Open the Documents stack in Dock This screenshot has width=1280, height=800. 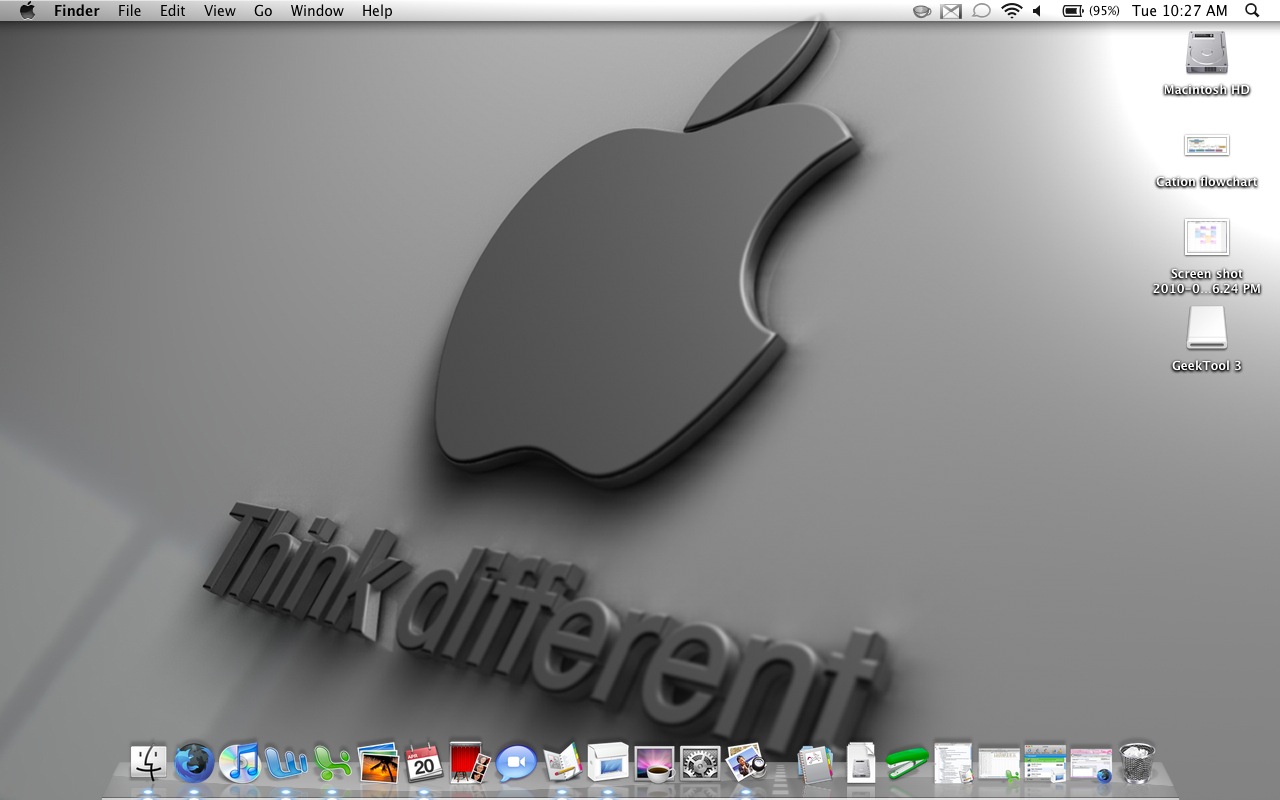click(x=861, y=763)
